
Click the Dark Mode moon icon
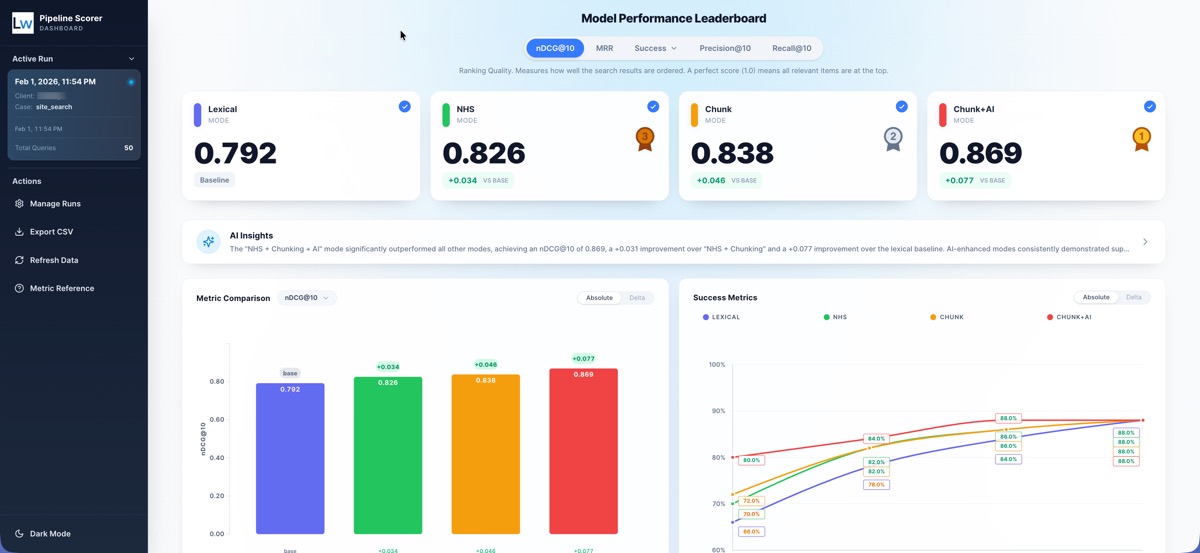coord(19,534)
